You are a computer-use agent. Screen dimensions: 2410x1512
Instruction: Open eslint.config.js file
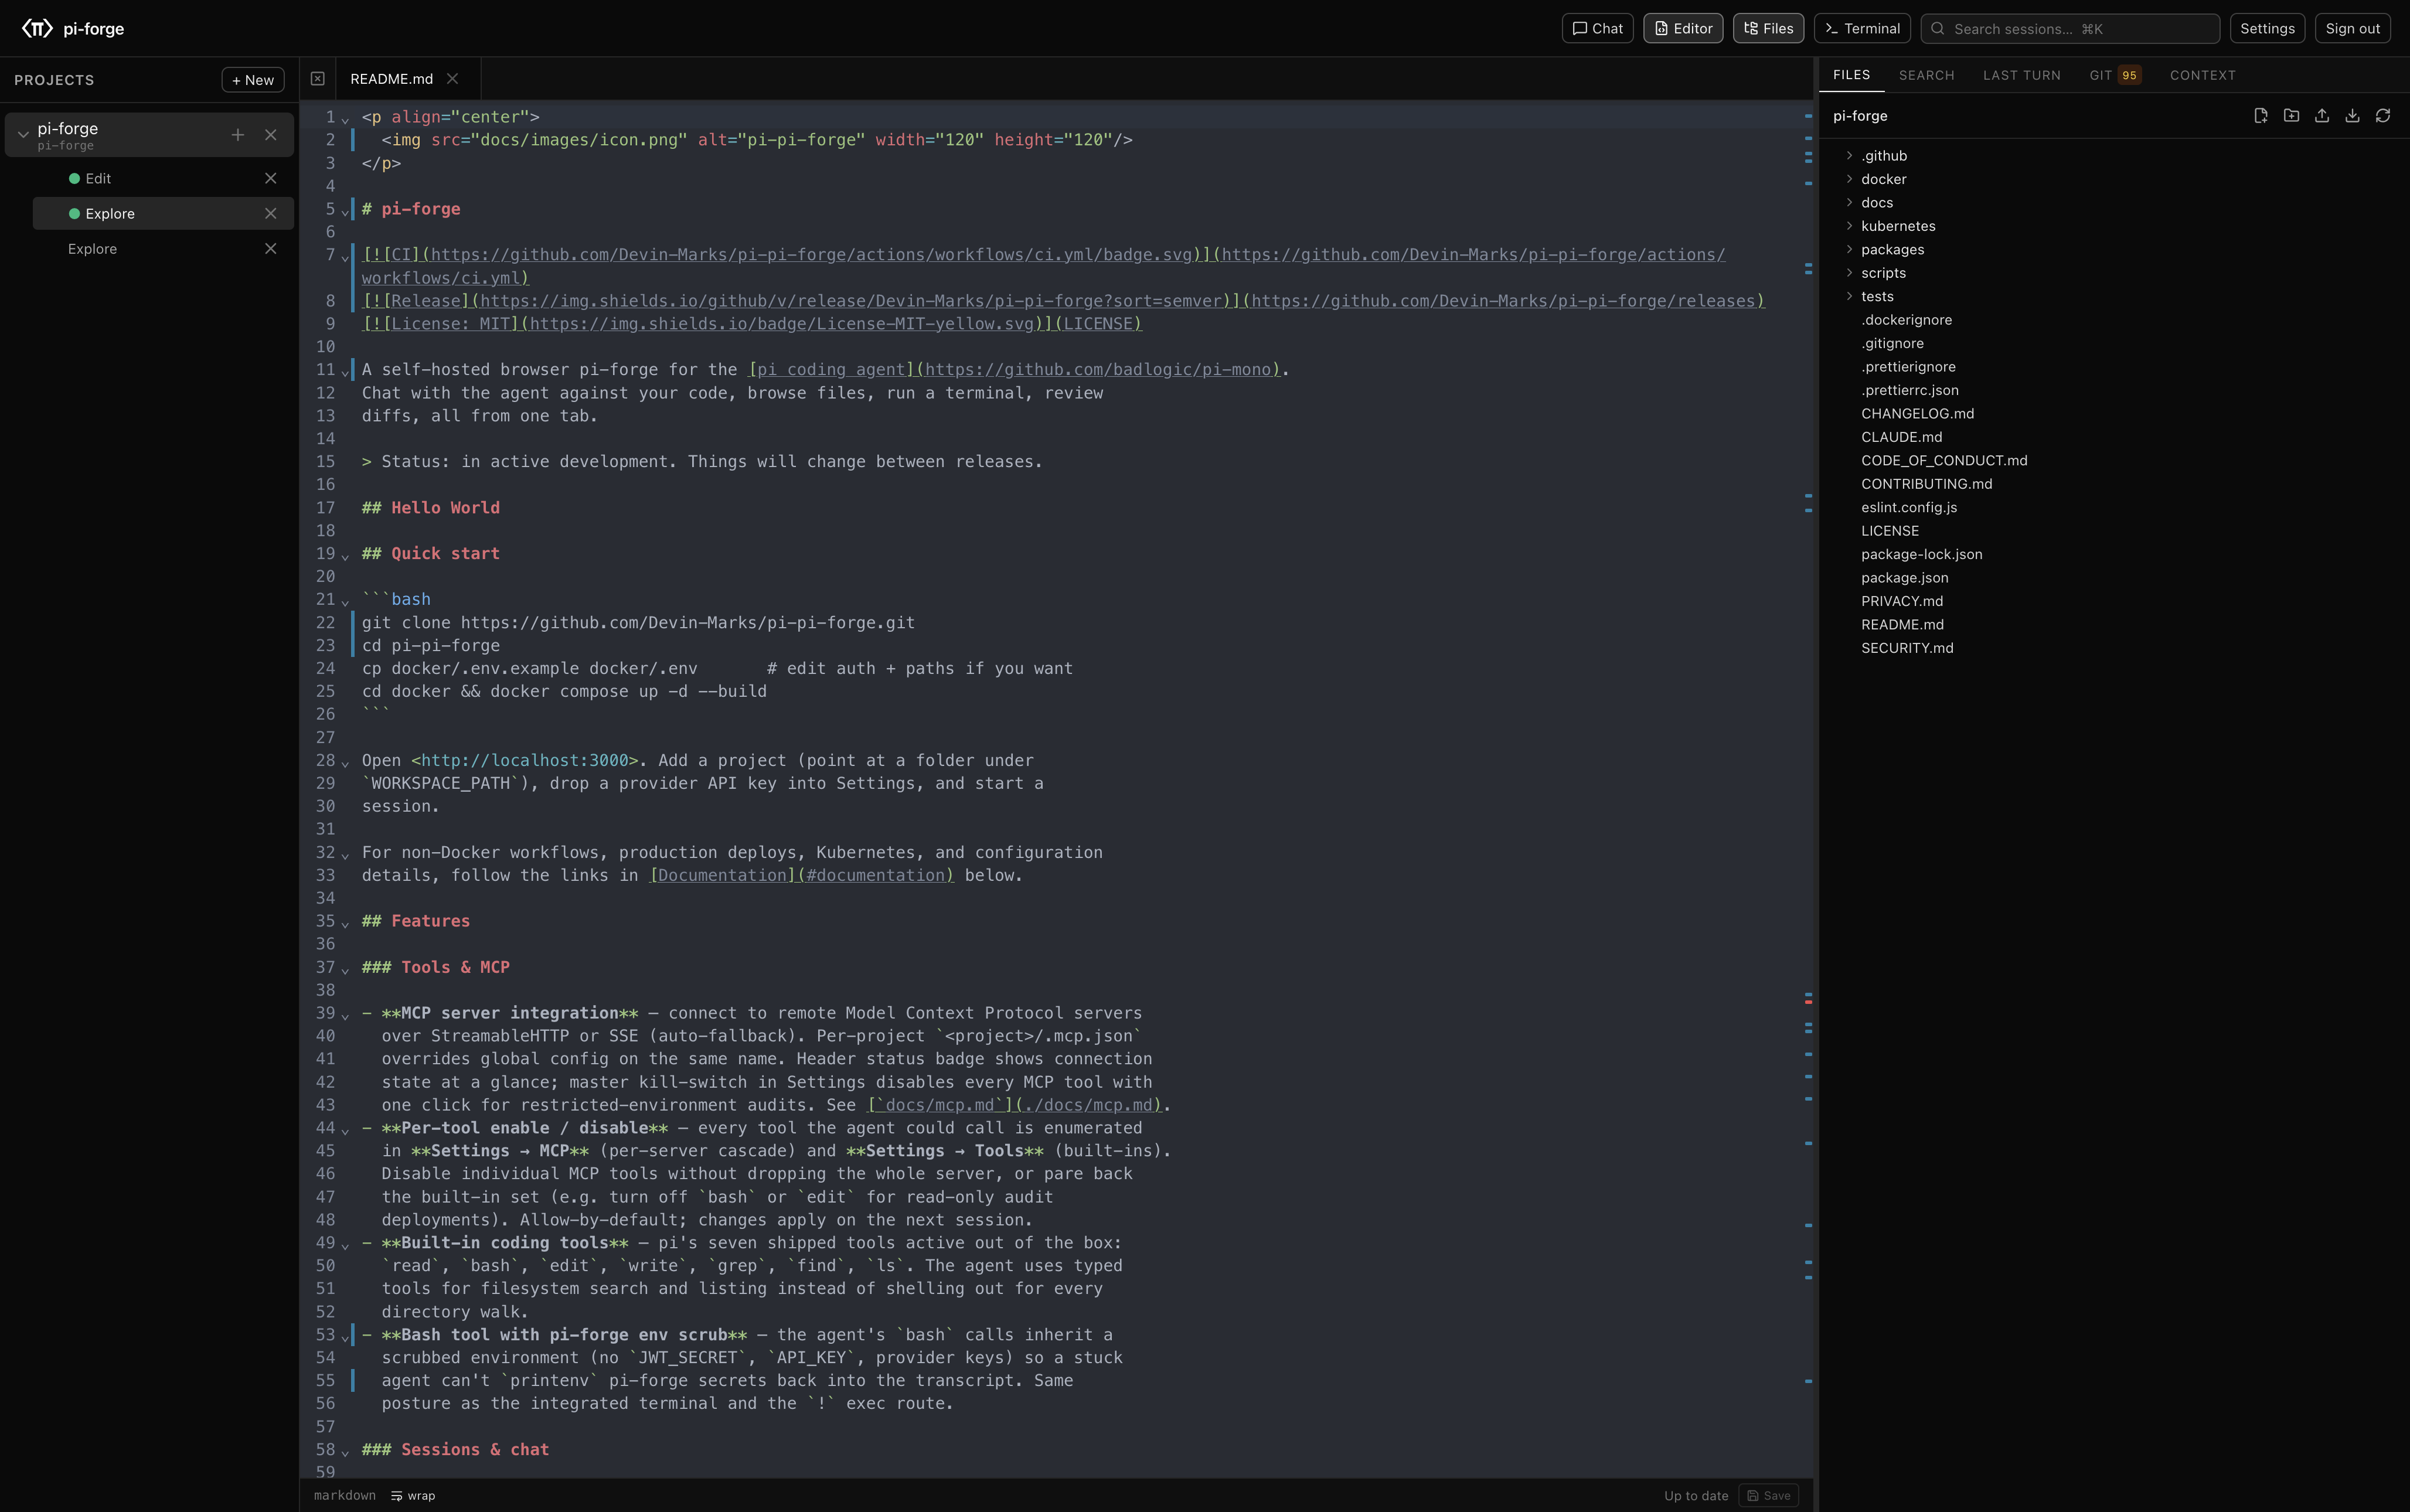tap(1909, 507)
